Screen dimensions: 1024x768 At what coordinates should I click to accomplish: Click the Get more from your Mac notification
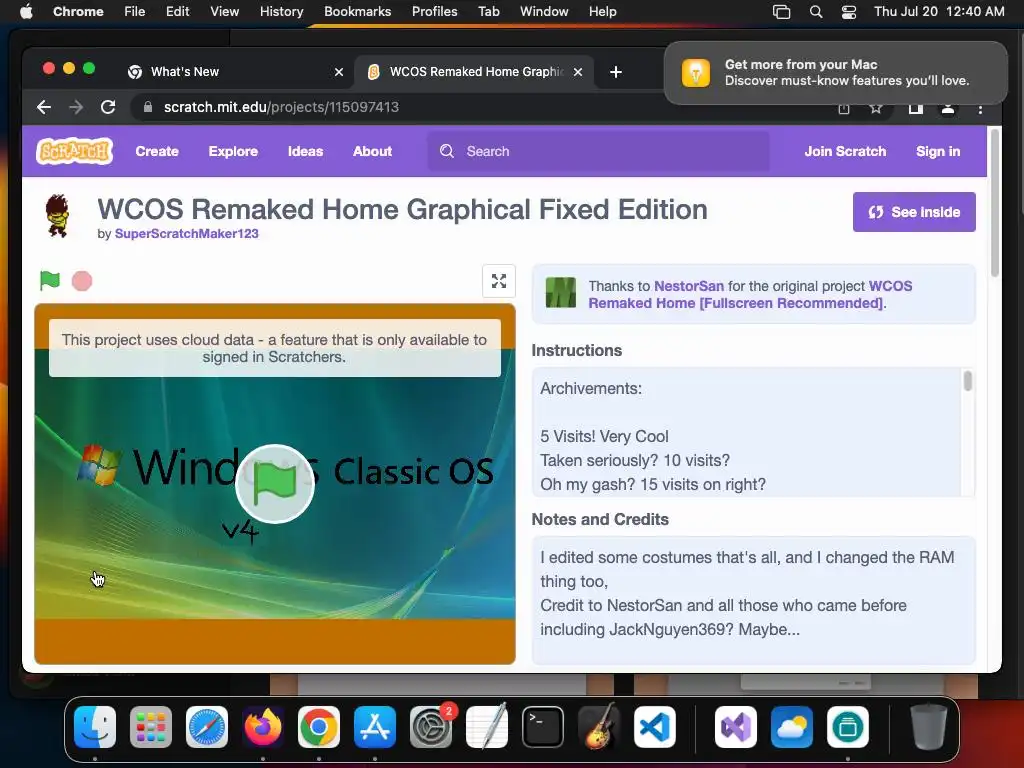[836, 72]
